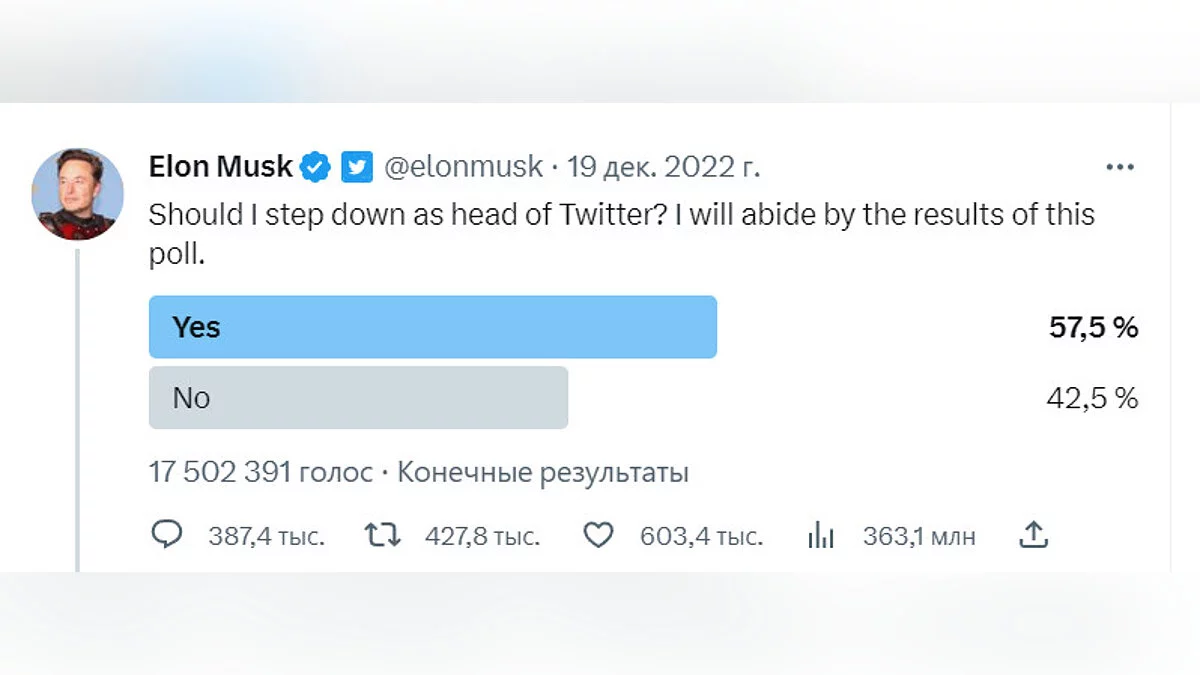Click the 363,1 млн views count
Viewport: 1200px width, 675px height.
[919, 536]
